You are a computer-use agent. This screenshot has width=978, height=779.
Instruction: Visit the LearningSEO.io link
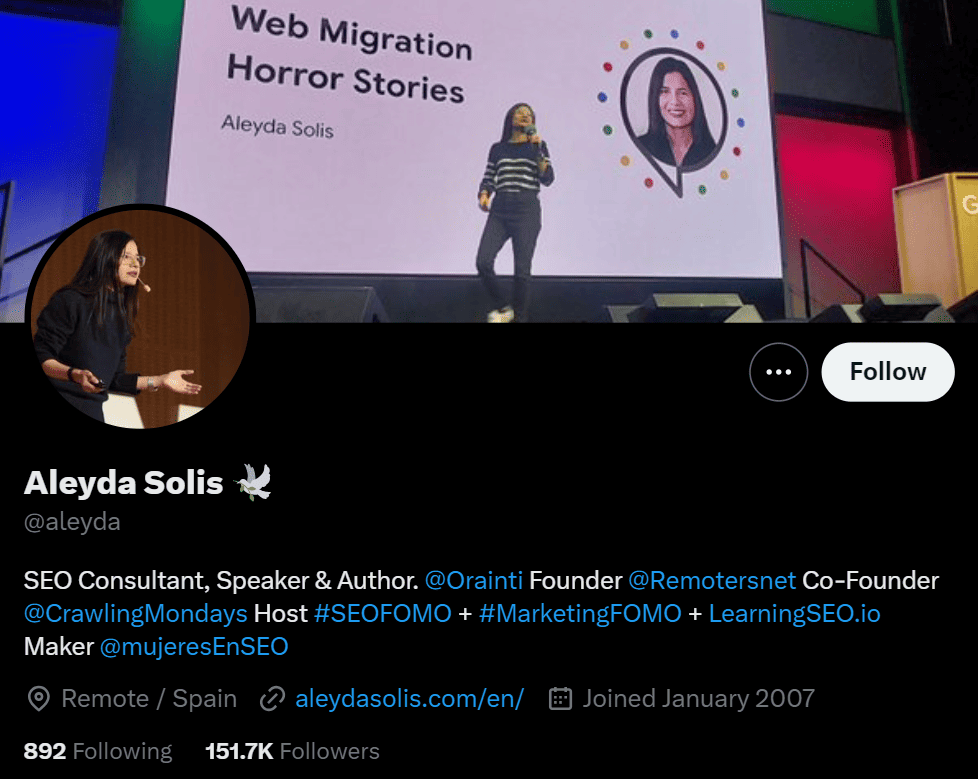[x=795, y=614]
